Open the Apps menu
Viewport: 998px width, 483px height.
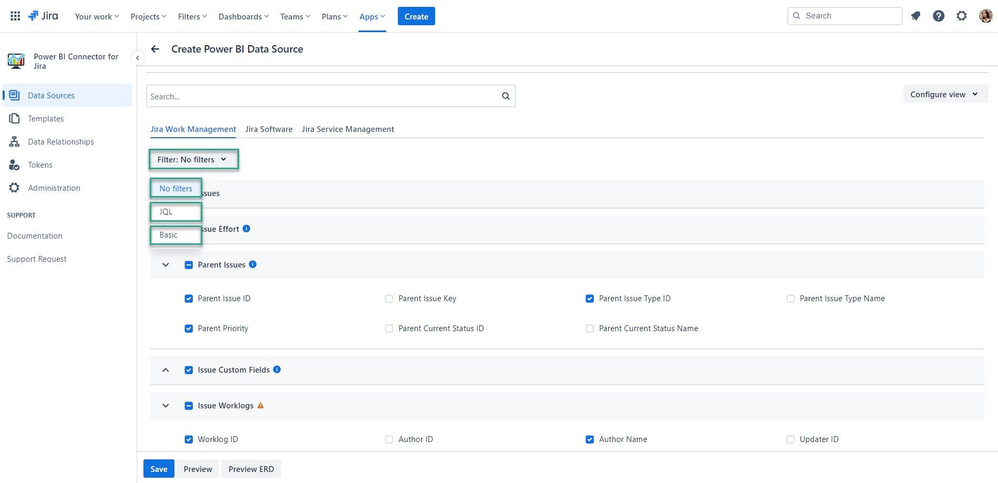coord(372,17)
